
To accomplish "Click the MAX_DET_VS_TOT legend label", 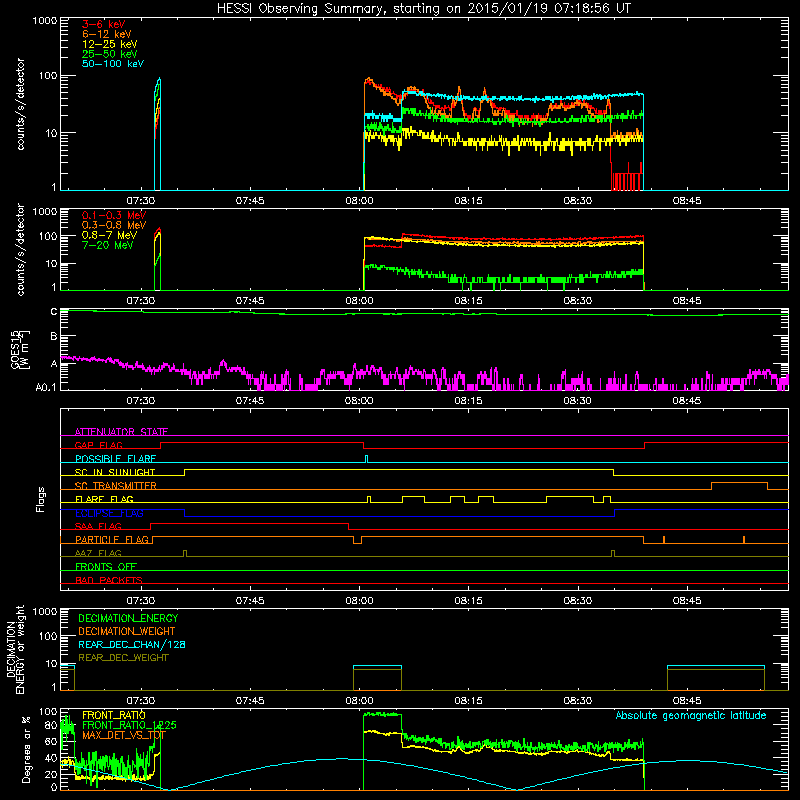I will pyautogui.click(x=124, y=735).
